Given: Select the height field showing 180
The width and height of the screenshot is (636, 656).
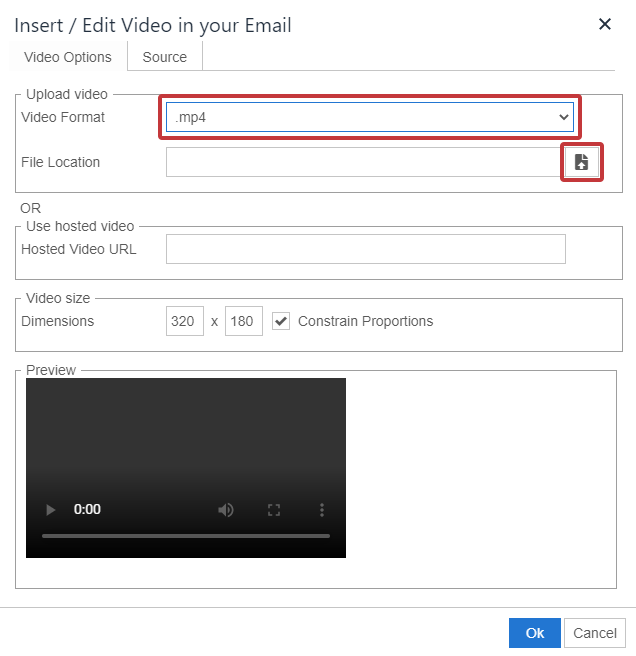Looking at the screenshot, I should [x=244, y=321].
